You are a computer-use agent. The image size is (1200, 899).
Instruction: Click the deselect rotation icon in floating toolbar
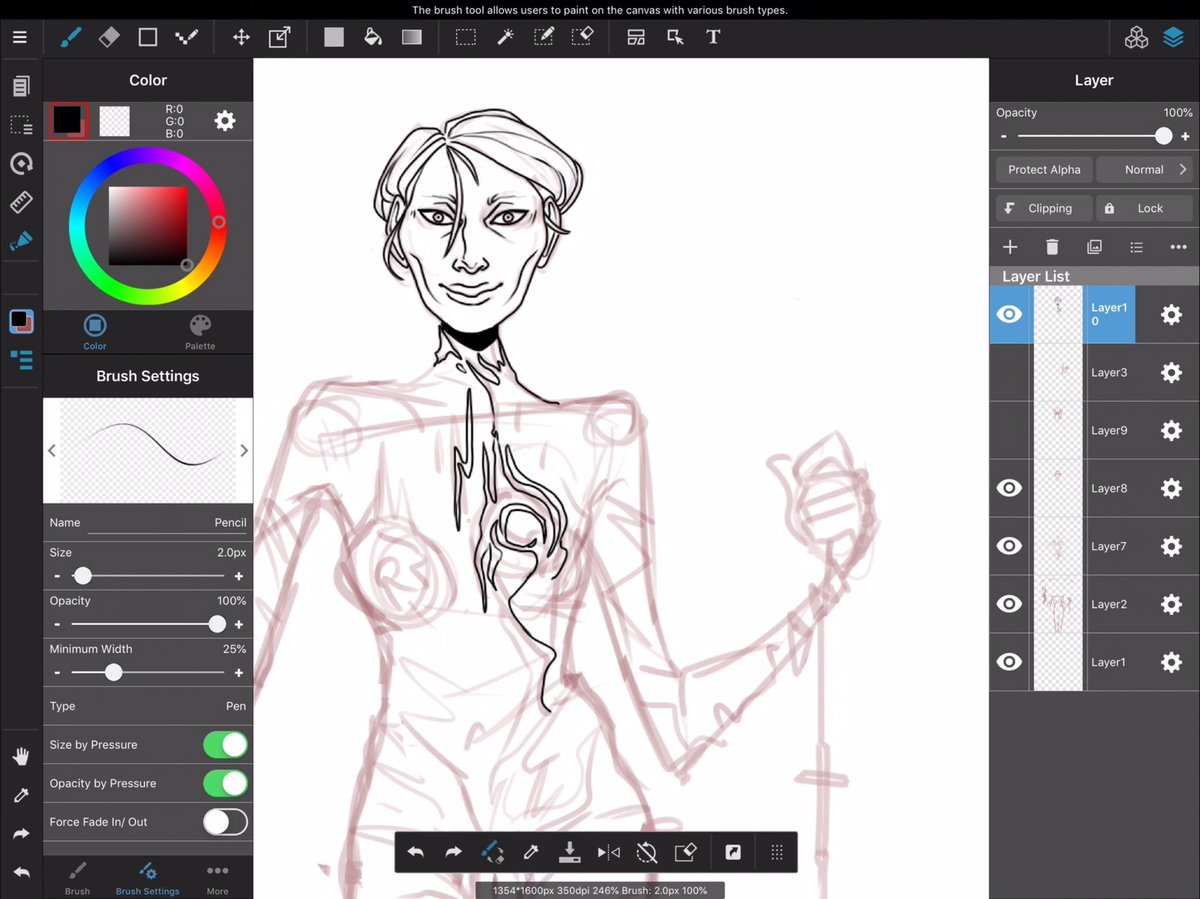click(x=647, y=852)
